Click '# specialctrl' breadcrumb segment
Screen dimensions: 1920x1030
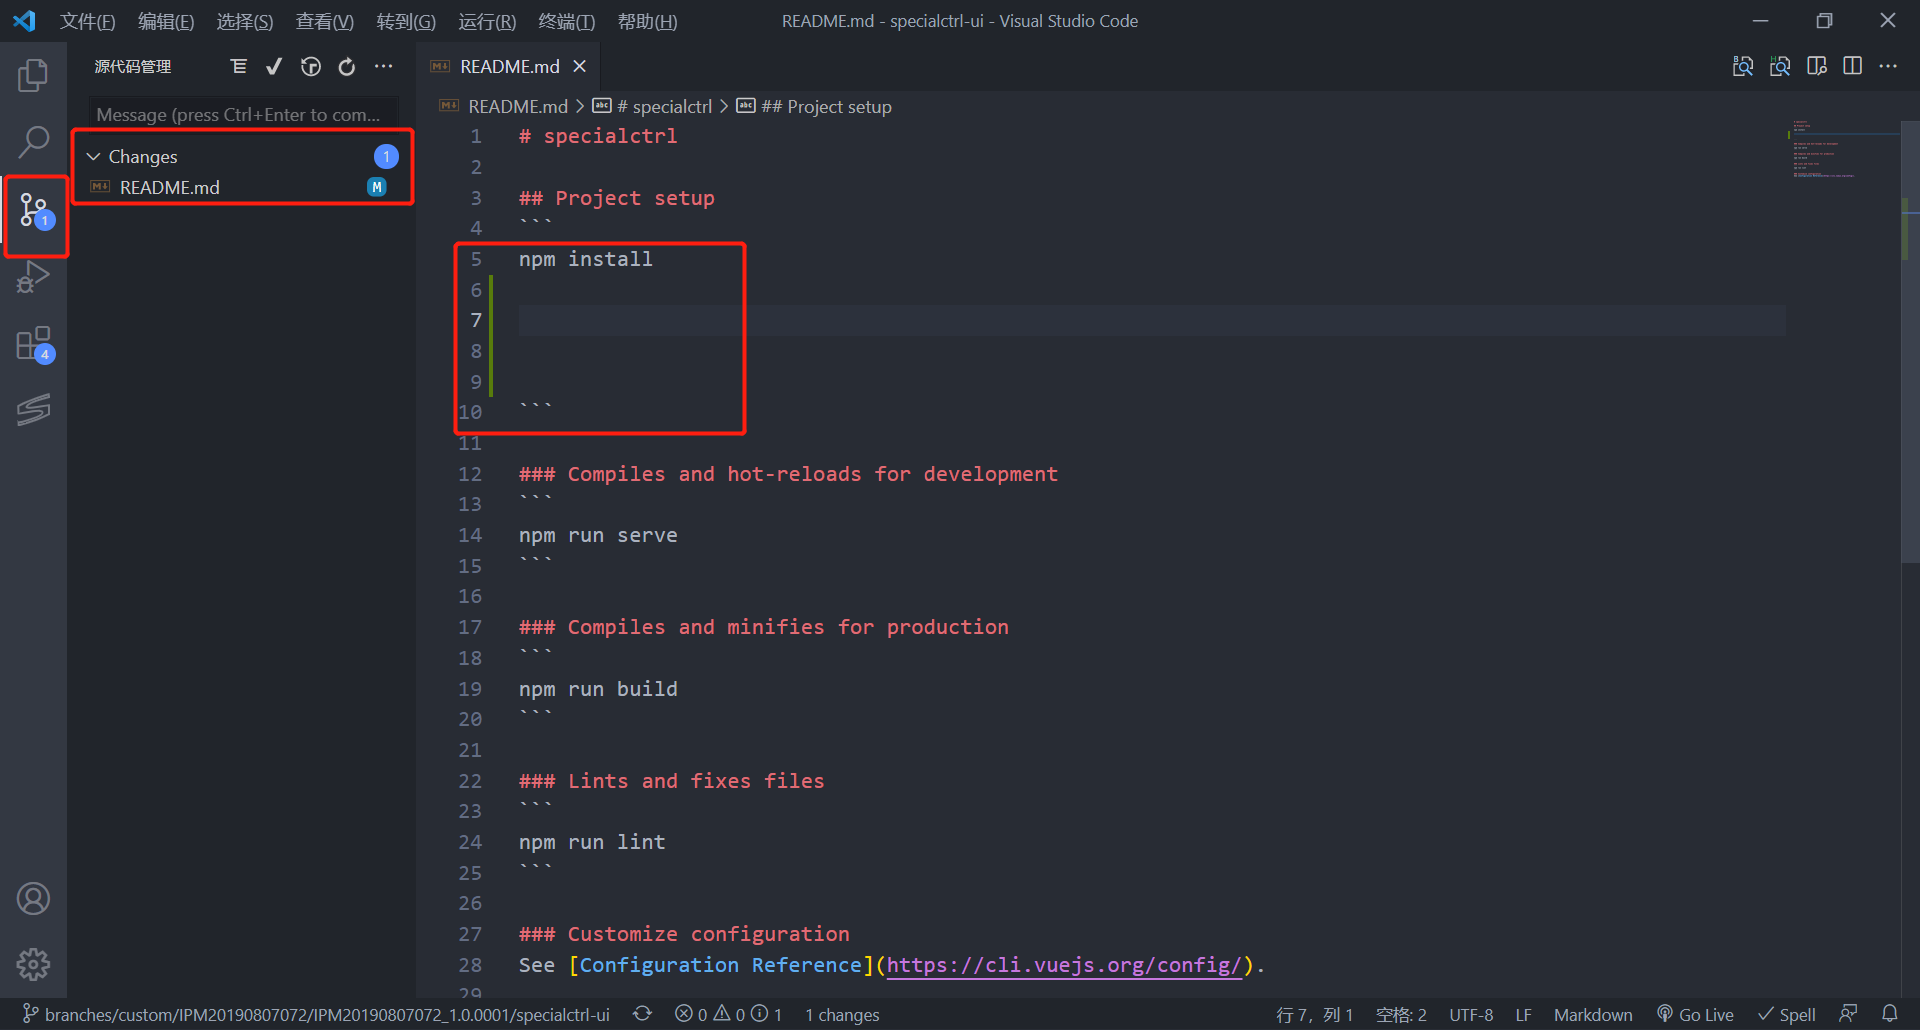(664, 106)
